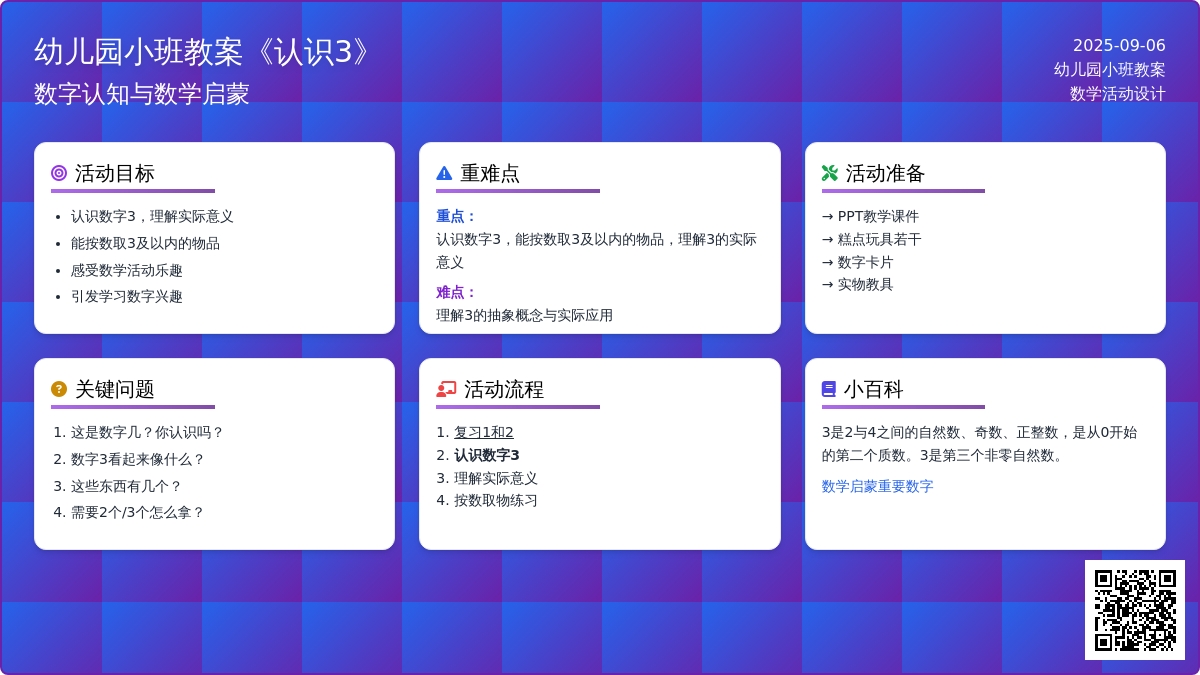This screenshot has width=1200, height=675.
Task: Click the underlined 复习1和2 step
Action: [x=484, y=432]
